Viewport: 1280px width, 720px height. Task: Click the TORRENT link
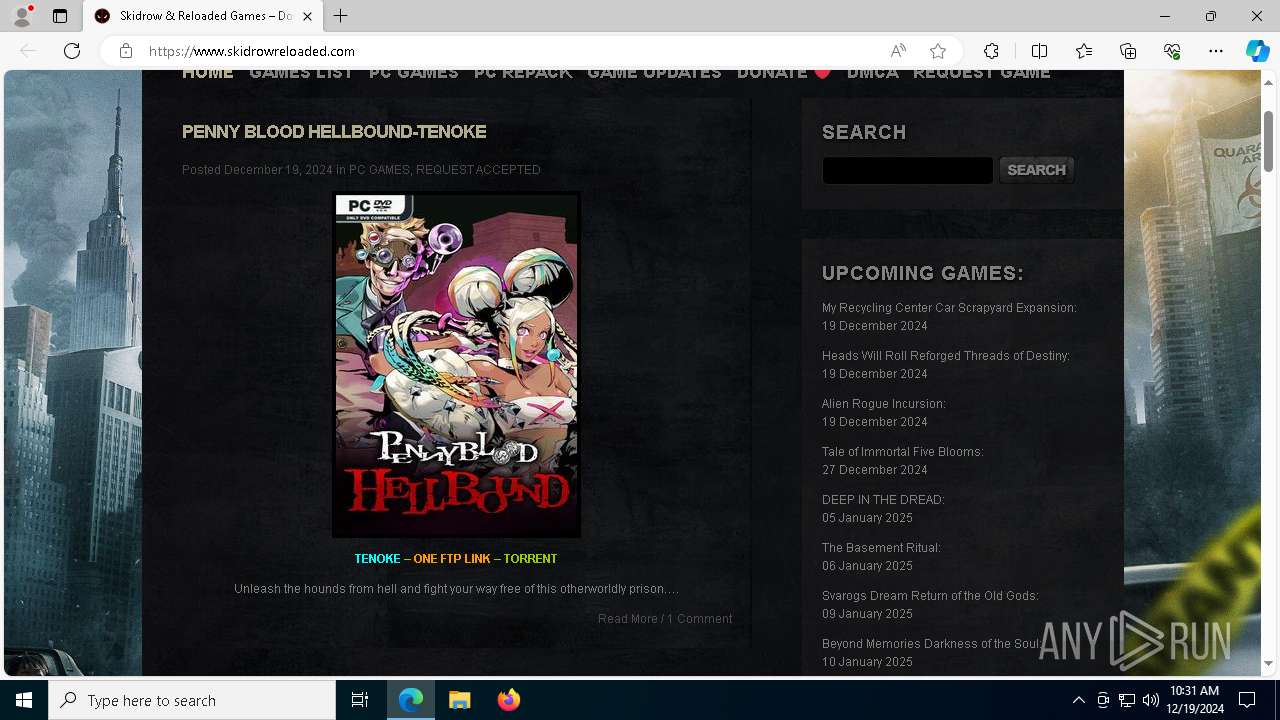pos(530,559)
